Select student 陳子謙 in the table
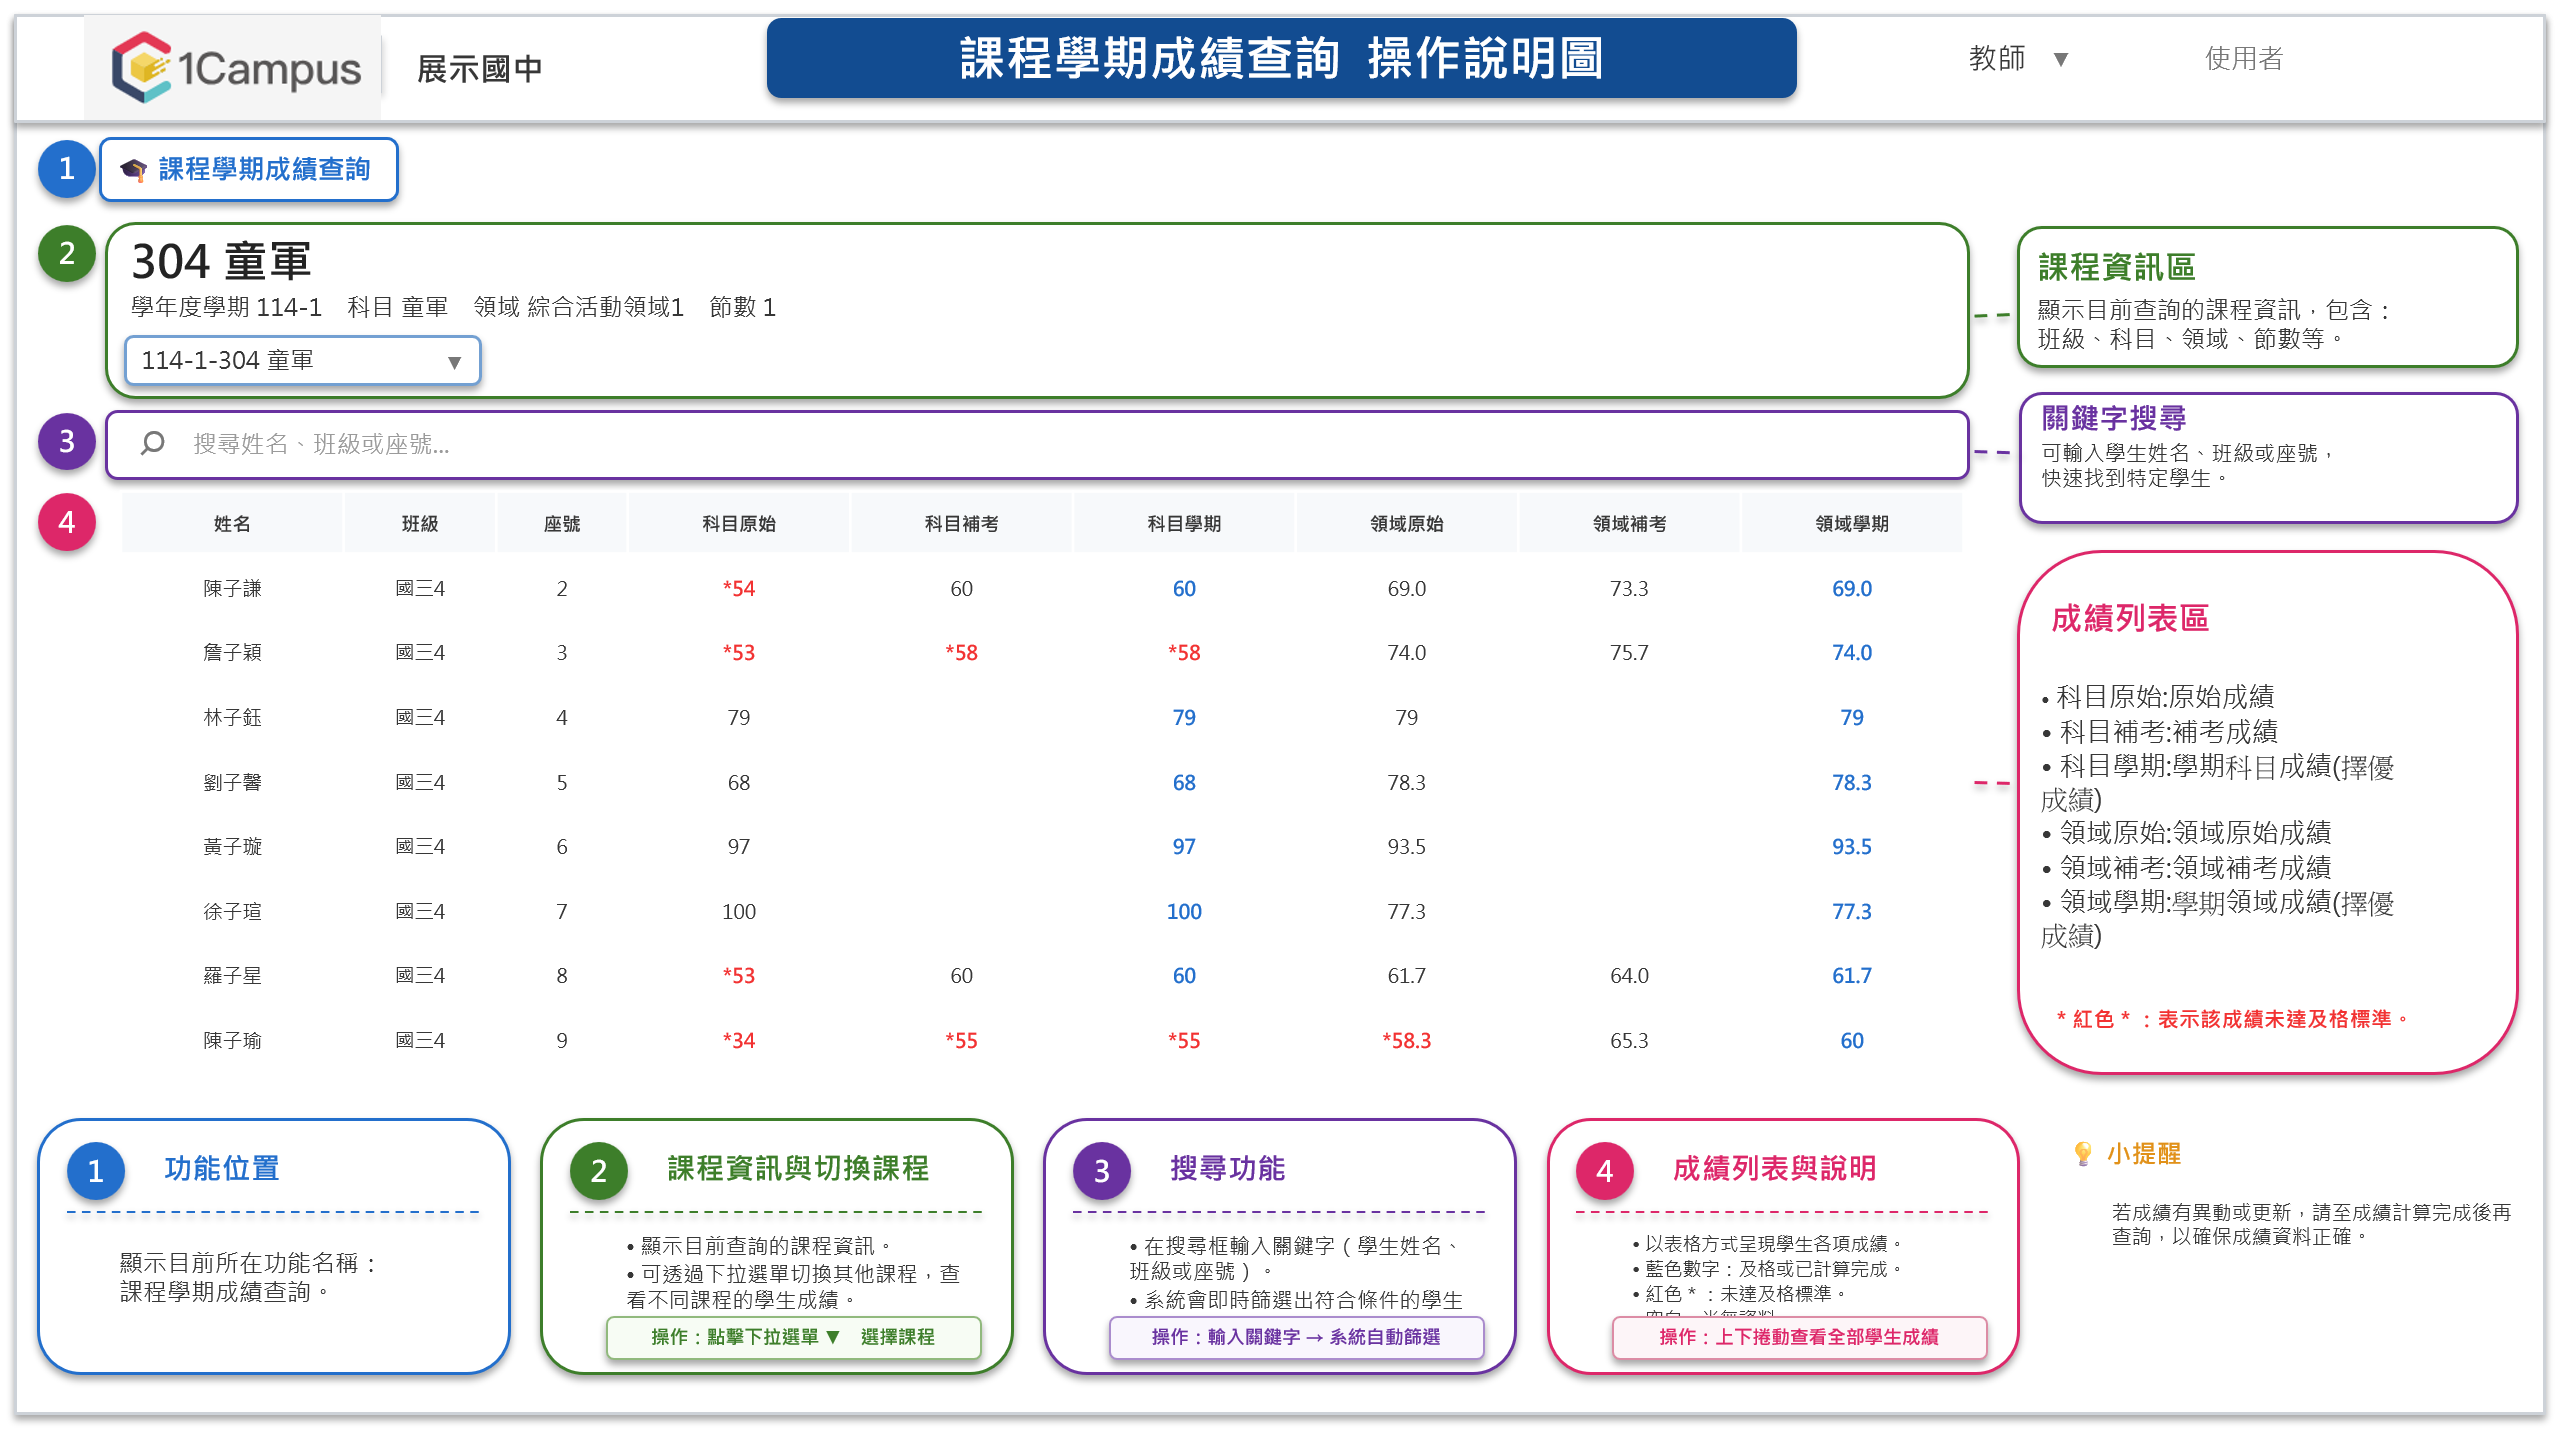The image size is (2559, 1440). coord(232,588)
